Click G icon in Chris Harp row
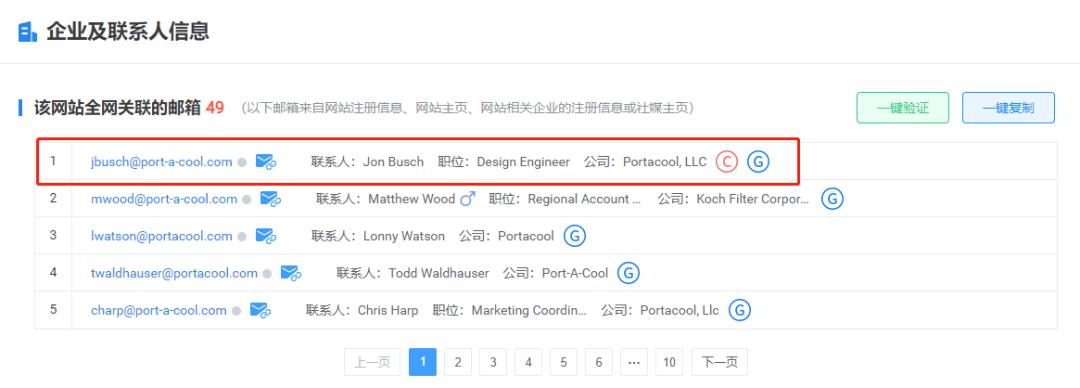Viewport: 1080px width, 388px height. pyautogui.click(x=740, y=311)
